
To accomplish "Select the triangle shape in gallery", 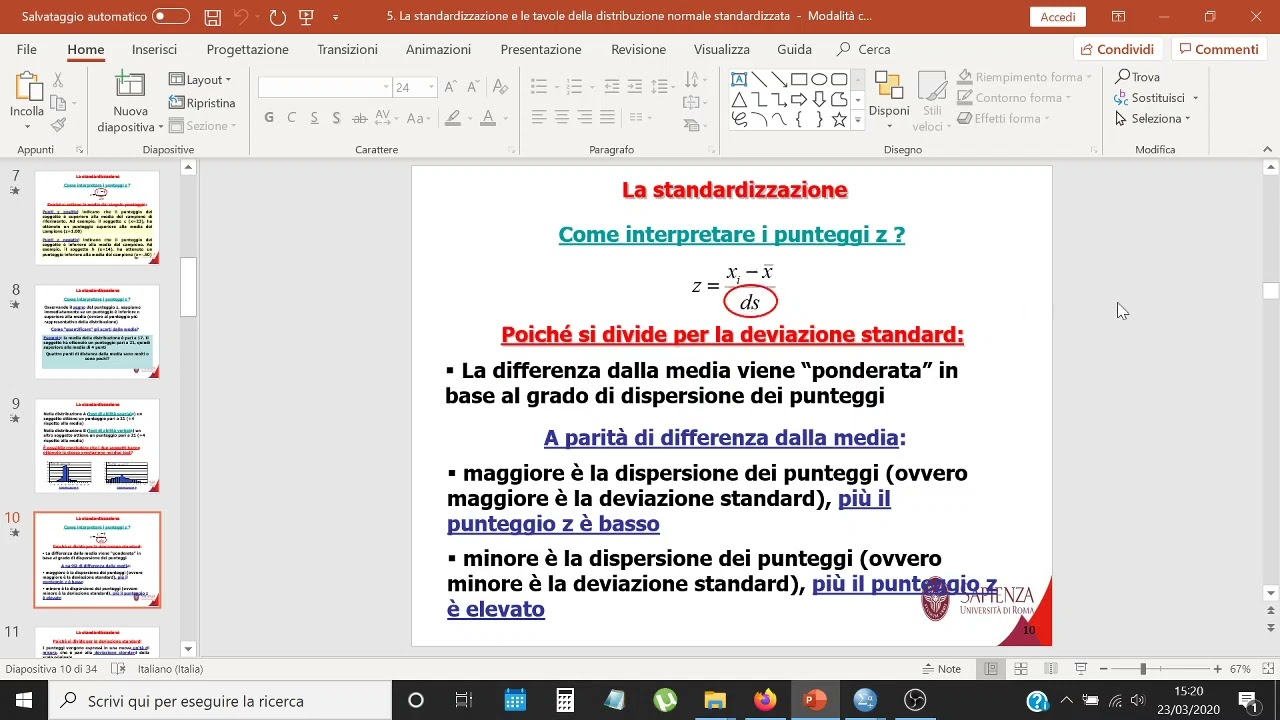I will 739,99.
